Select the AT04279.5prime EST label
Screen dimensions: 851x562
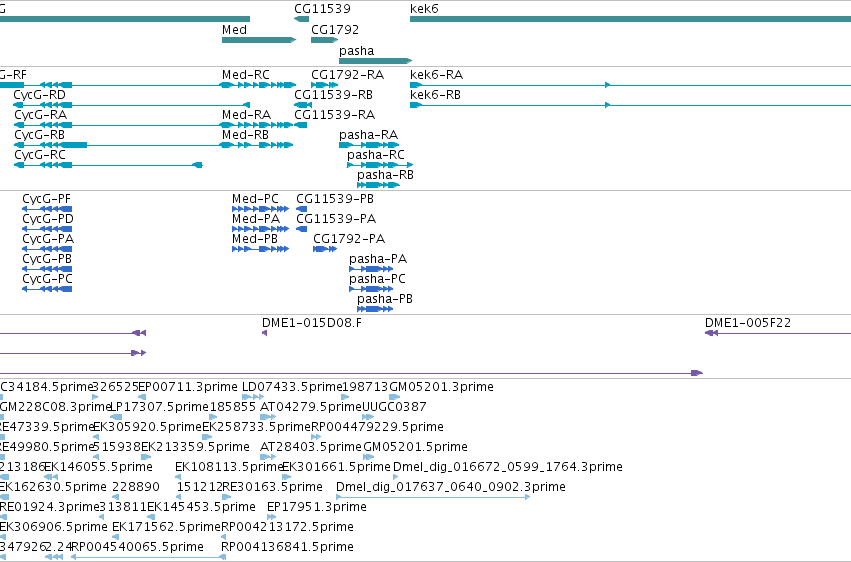point(311,407)
